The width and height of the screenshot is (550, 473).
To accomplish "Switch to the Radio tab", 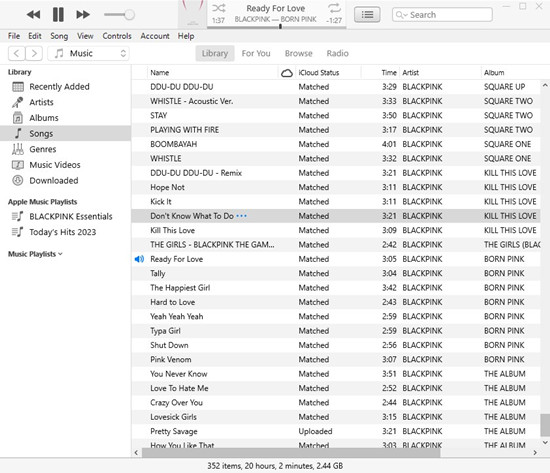I will [337, 53].
